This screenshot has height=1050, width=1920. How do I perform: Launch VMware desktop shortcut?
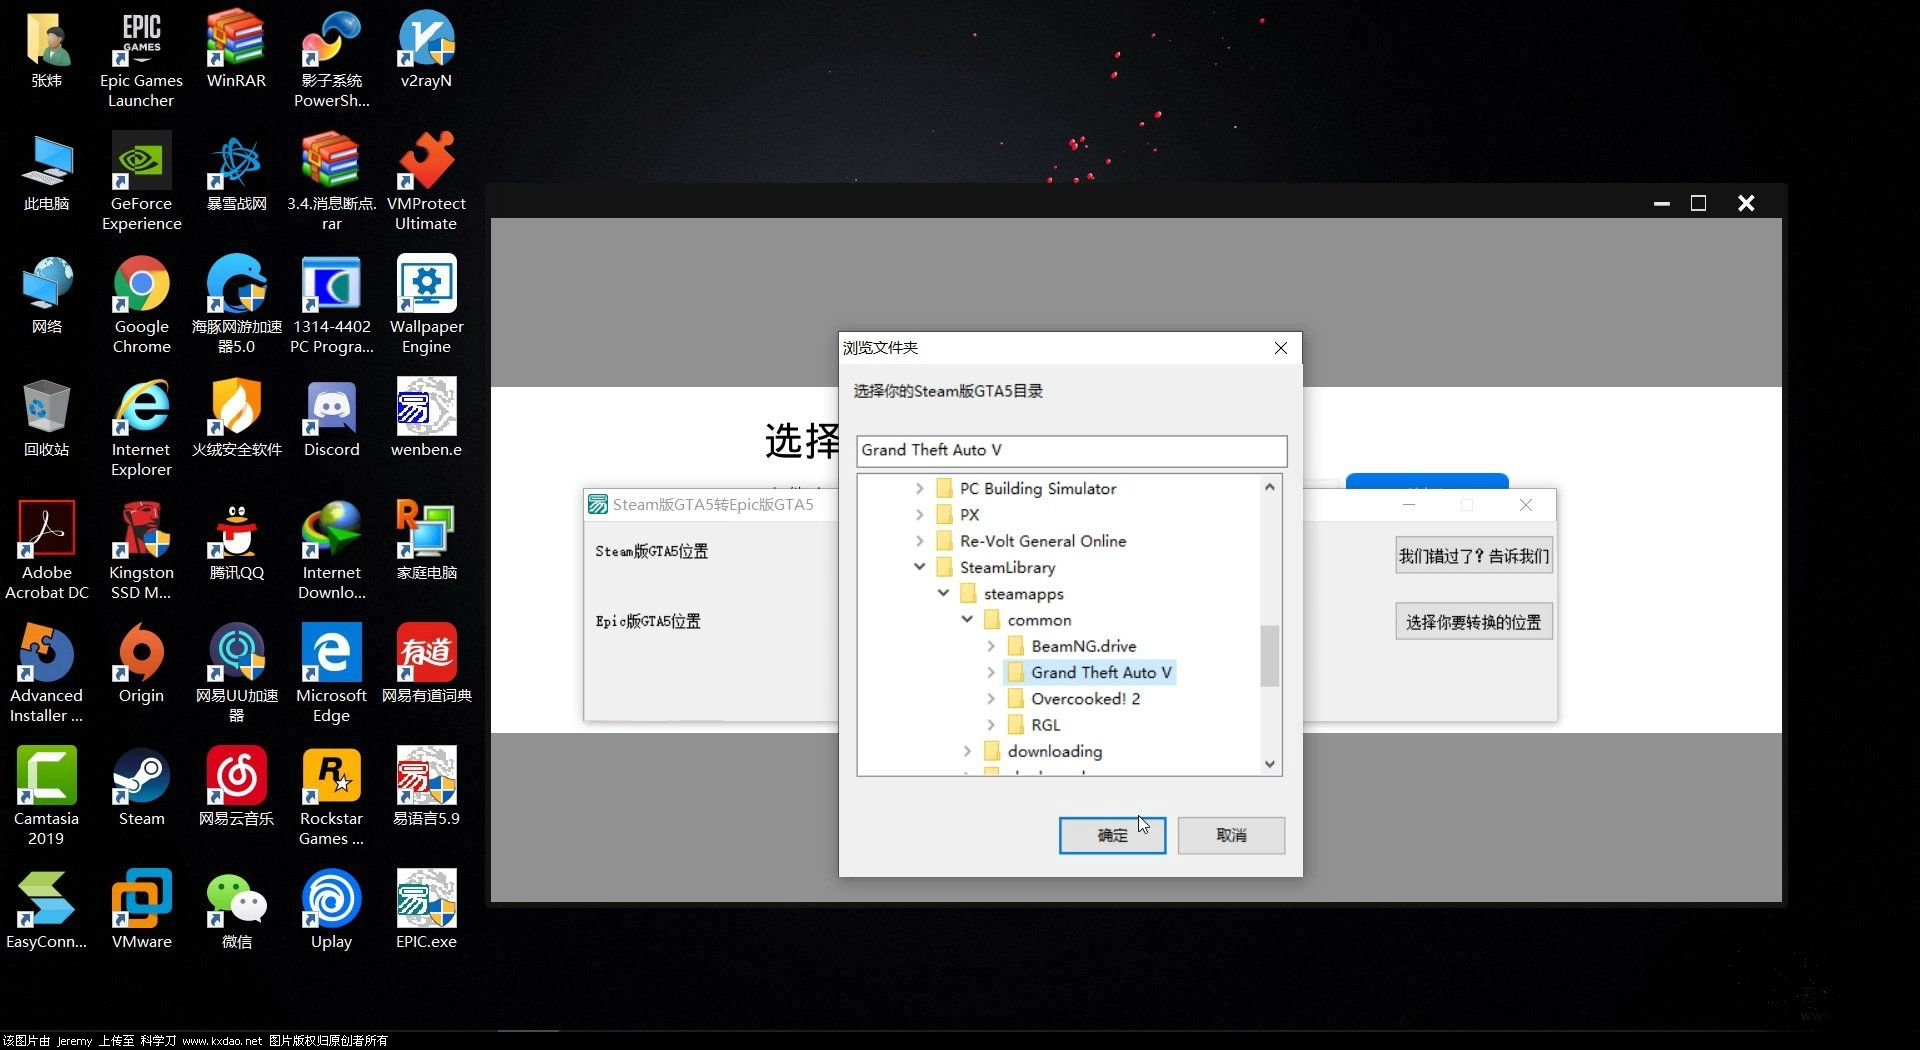click(141, 911)
